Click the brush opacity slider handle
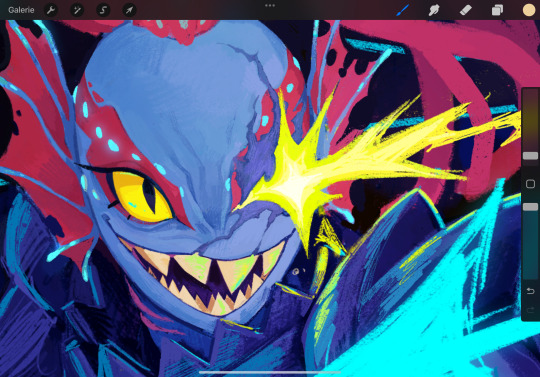 tap(530, 207)
